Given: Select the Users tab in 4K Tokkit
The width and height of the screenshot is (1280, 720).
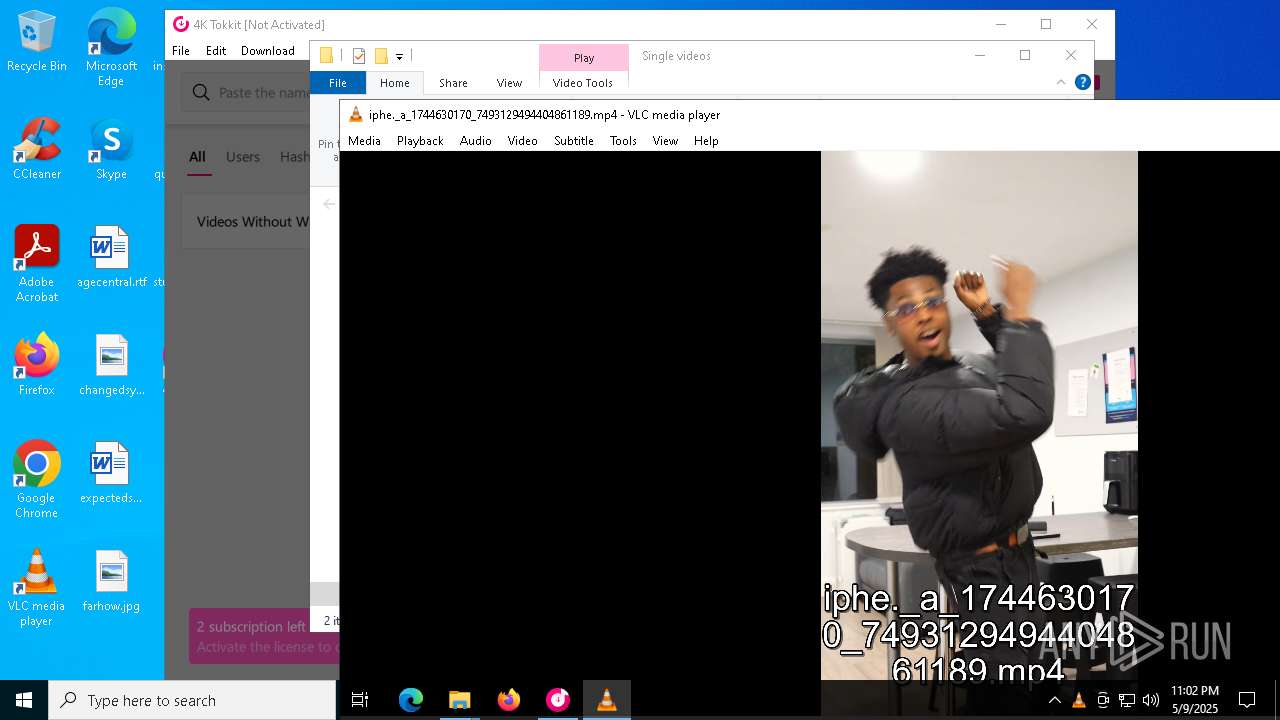Looking at the screenshot, I should click(243, 157).
